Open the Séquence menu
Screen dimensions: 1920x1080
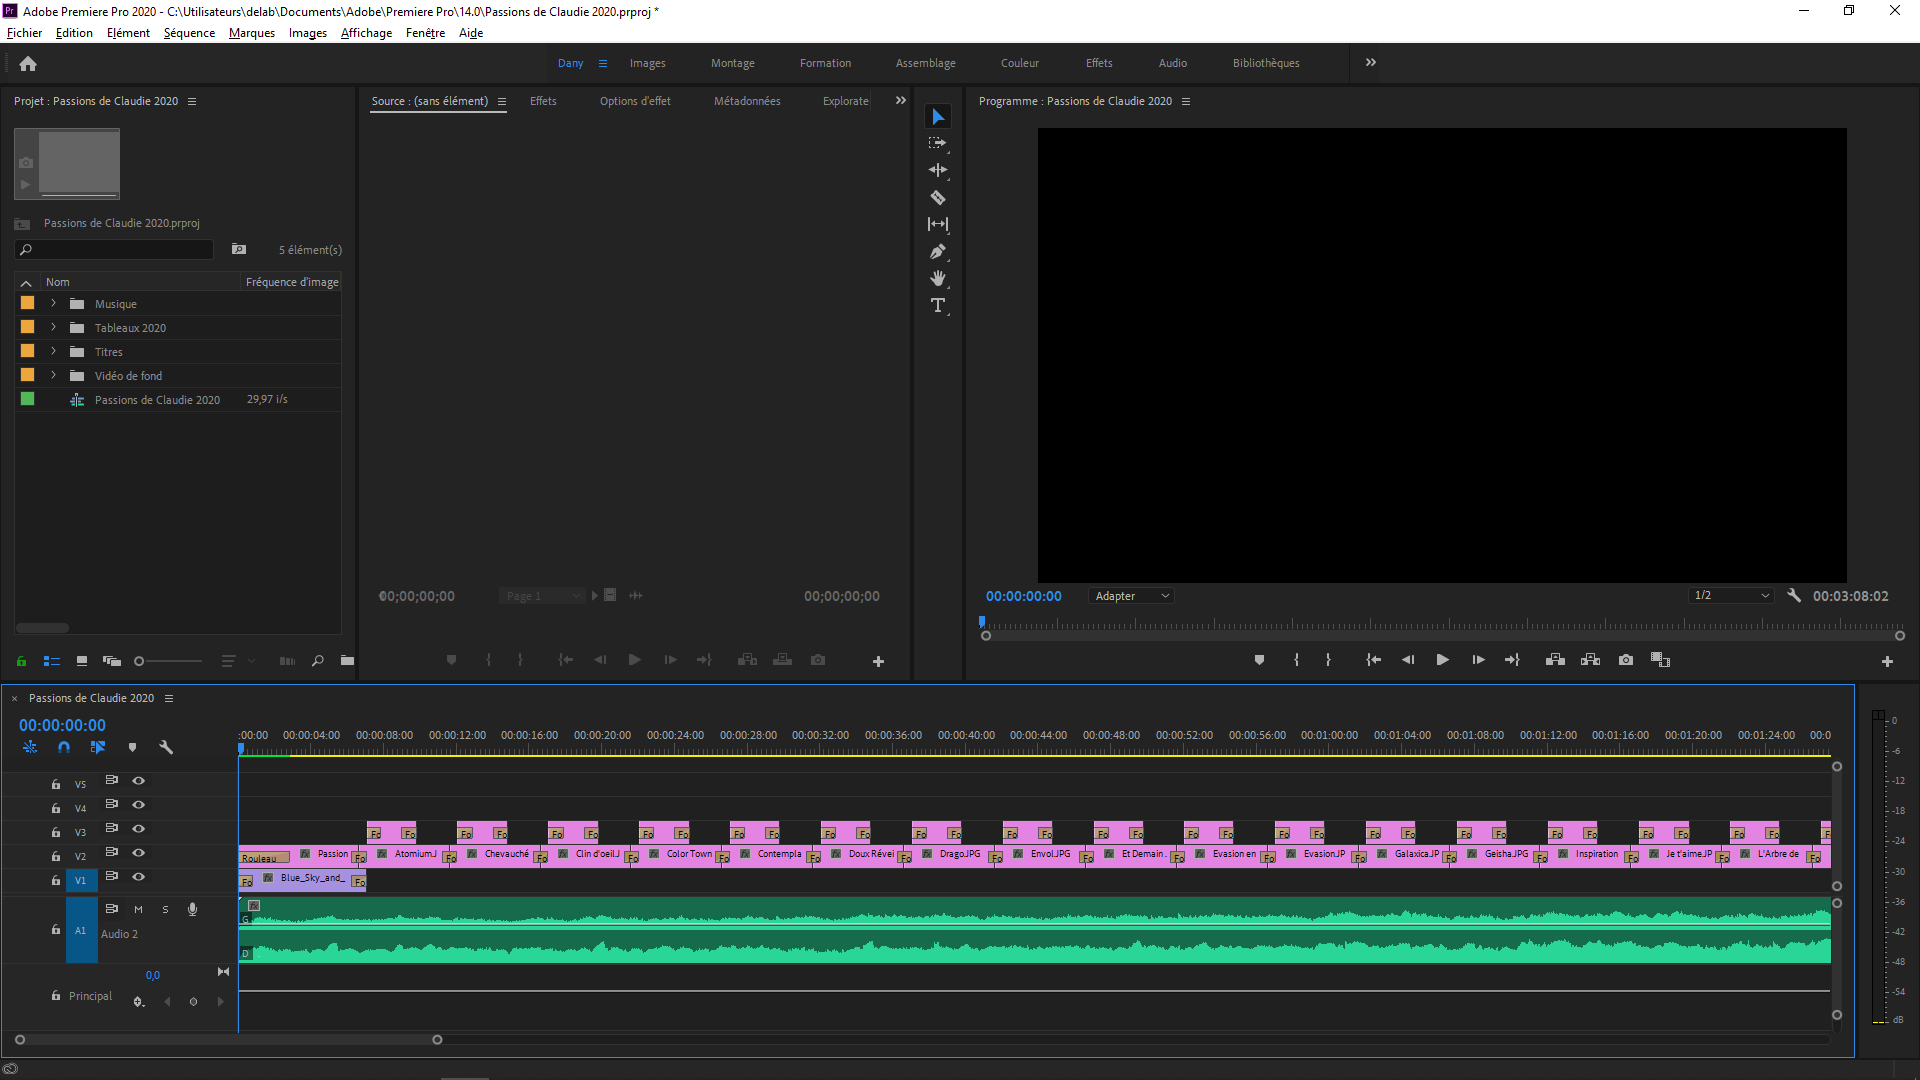coord(189,33)
